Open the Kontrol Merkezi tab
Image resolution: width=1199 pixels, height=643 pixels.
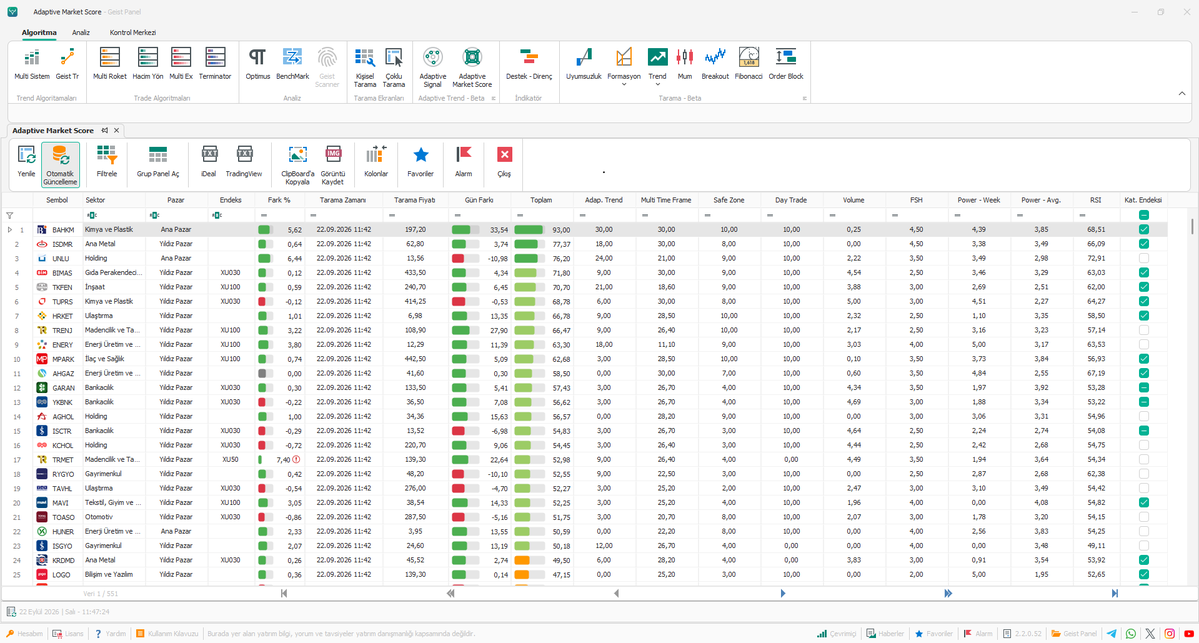click(x=132, y=33)
